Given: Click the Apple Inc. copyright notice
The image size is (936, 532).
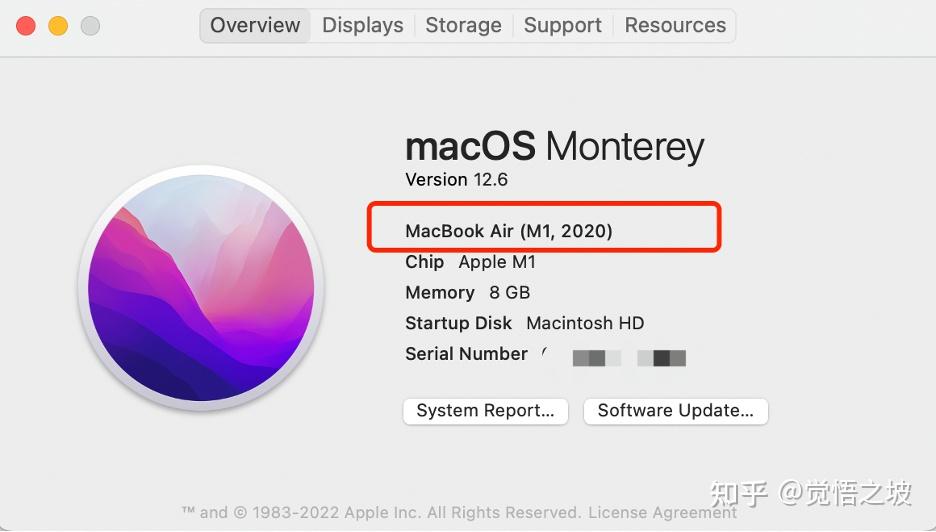Looking at the screenshot, I should 381,513.
